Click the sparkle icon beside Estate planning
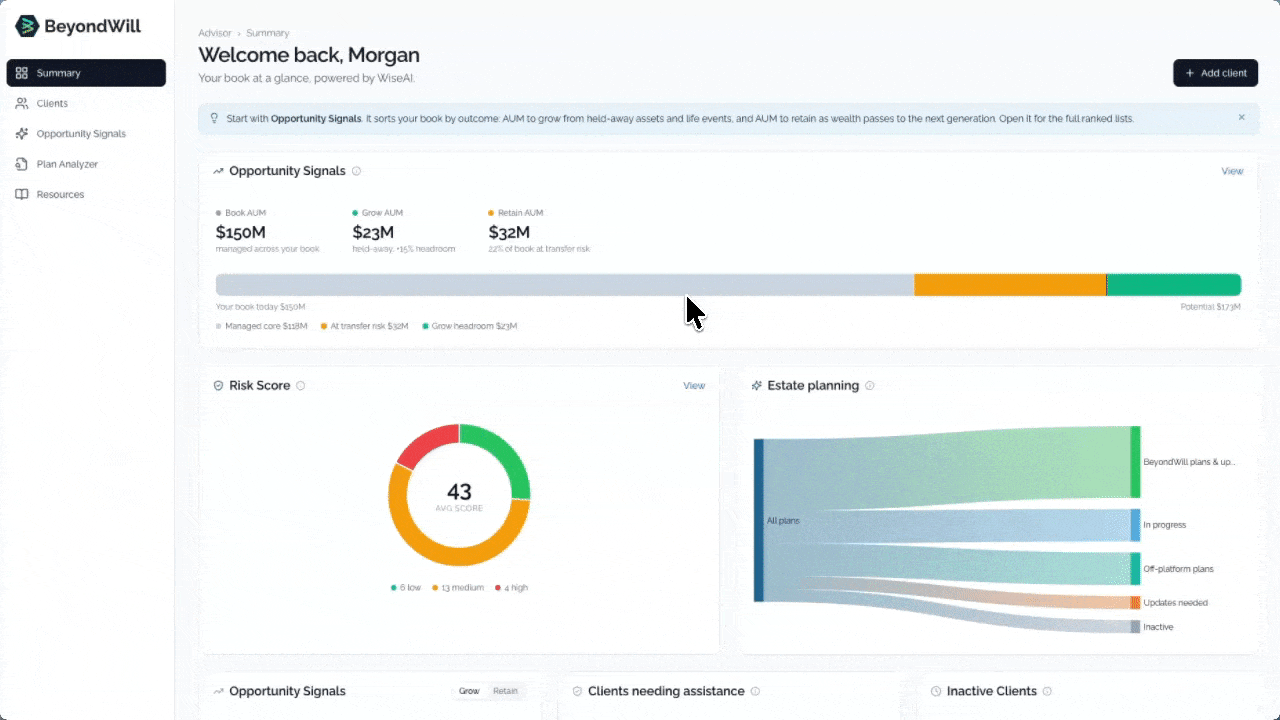Viewport: 1280px width, 720px height. pos(757,385)
